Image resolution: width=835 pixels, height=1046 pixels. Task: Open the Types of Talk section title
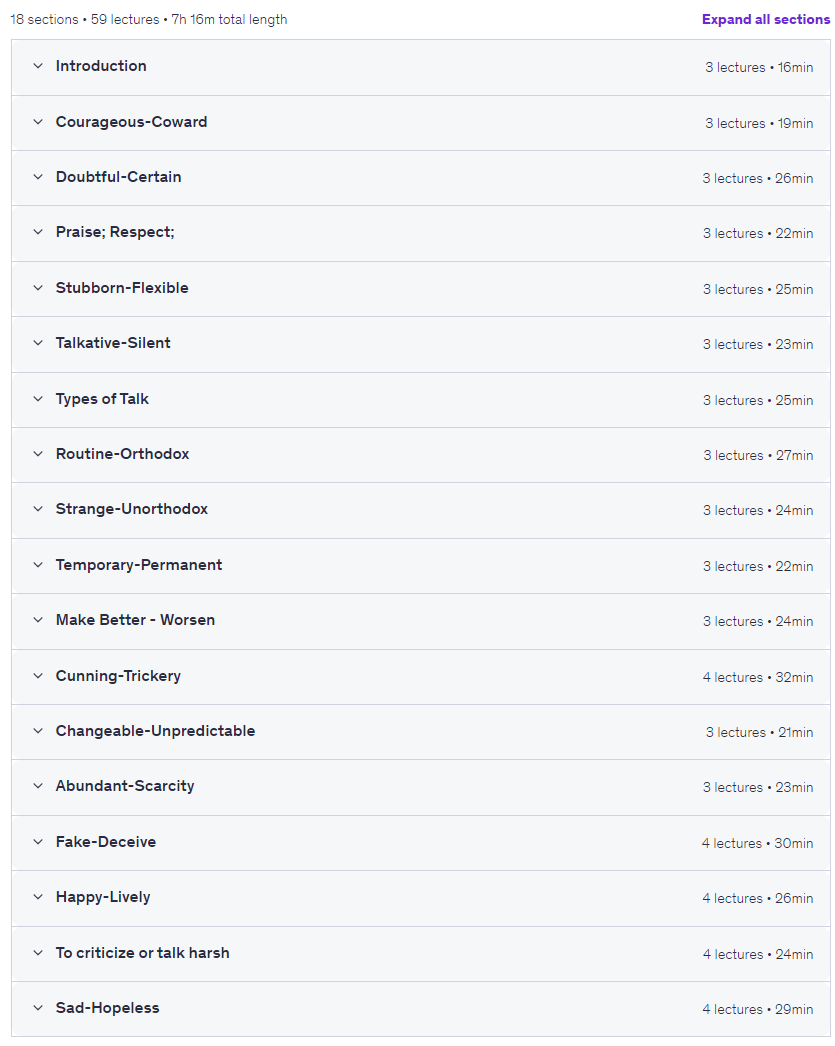102,399
